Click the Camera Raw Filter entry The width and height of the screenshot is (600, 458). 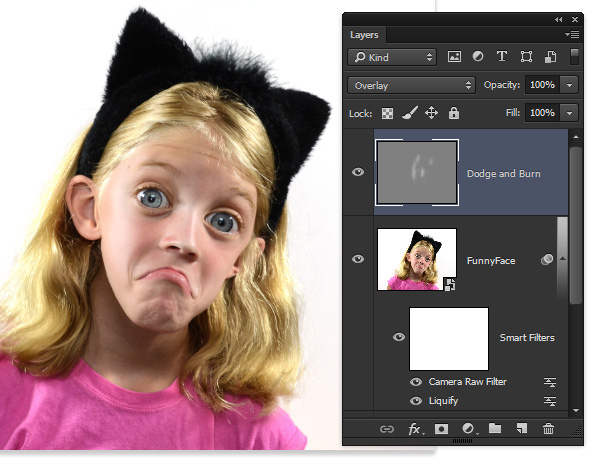click(x=468, y=382)
